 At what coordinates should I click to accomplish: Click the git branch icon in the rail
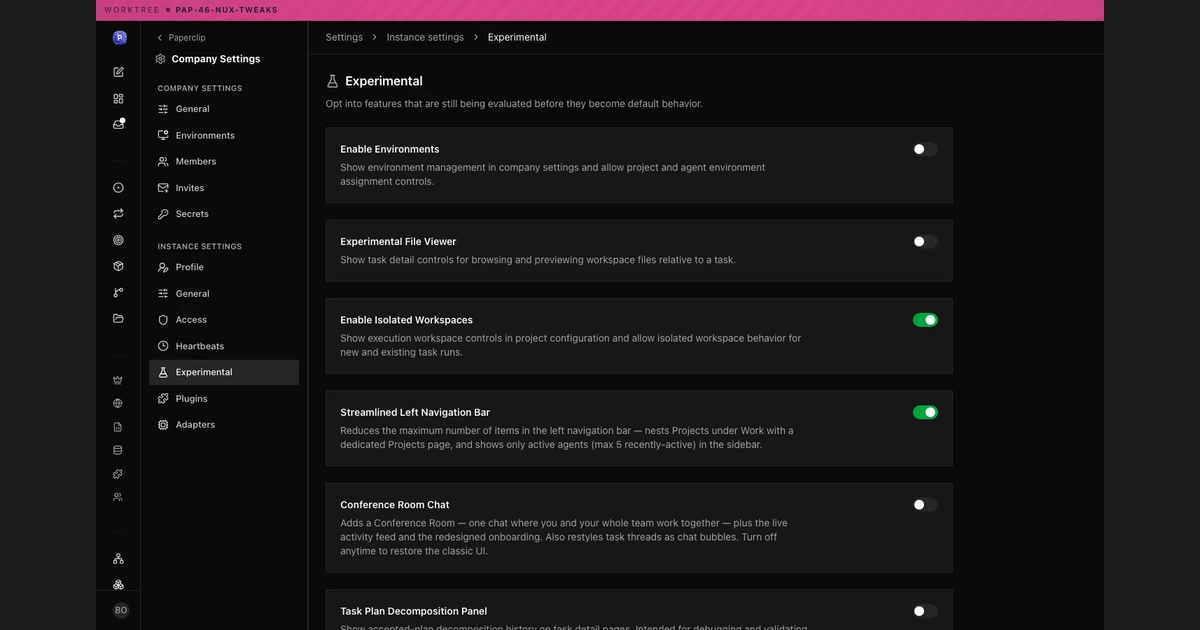pyautogui.click(x=118, y=292)
